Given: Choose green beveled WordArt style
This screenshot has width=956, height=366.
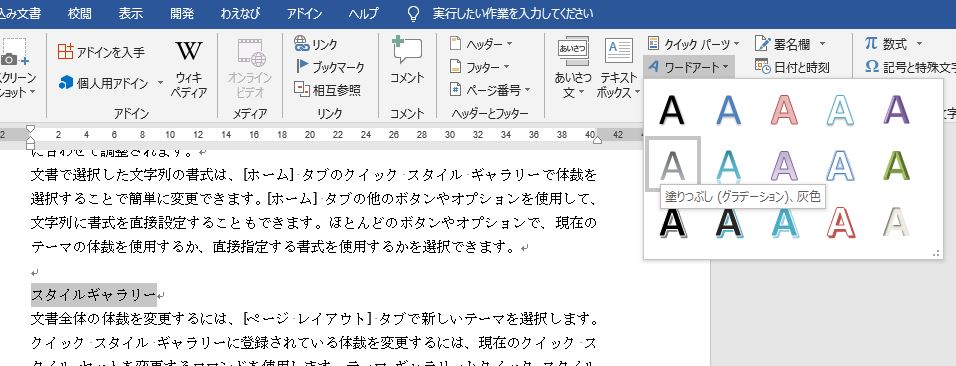Looking at the screenshot, I should point(896,165).
